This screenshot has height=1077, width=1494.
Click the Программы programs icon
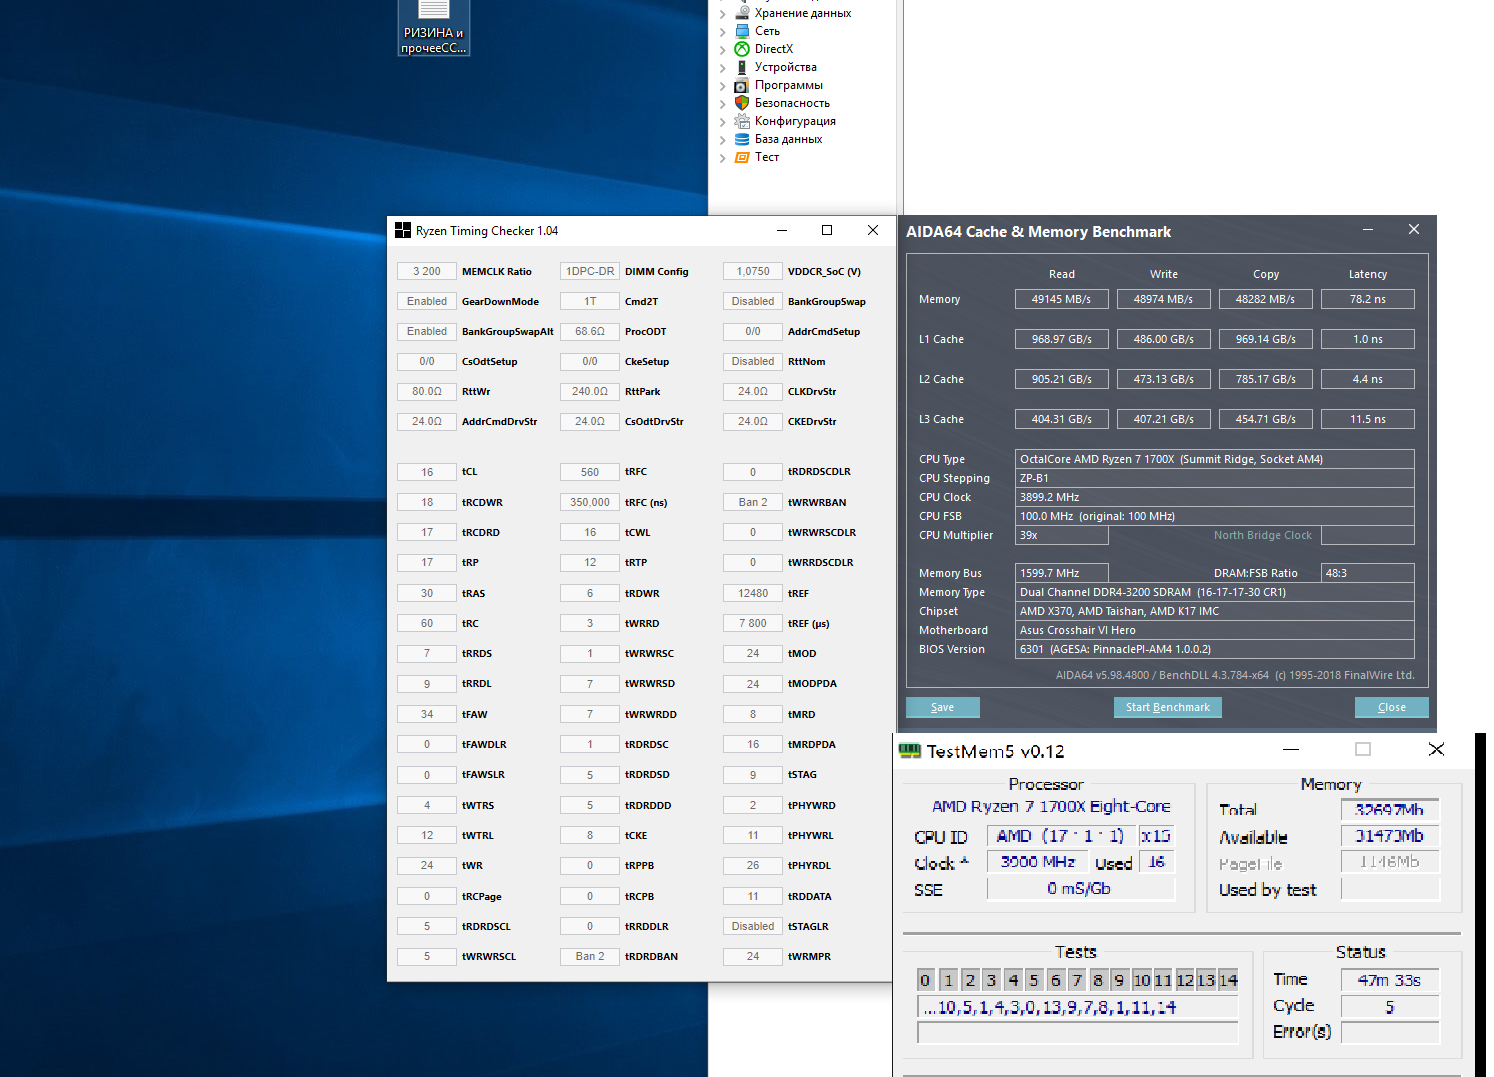(742, 85)
